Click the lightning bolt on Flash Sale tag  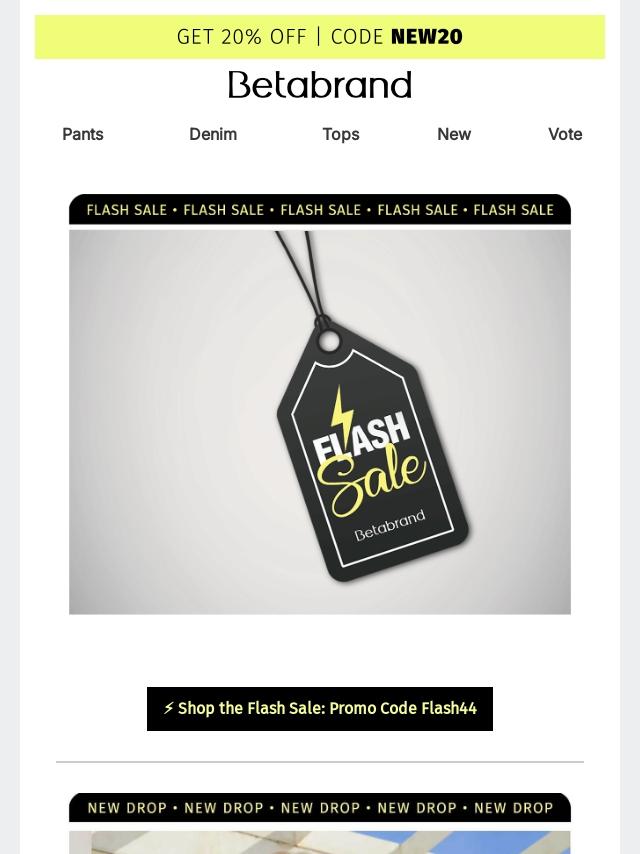coord(342,412)
